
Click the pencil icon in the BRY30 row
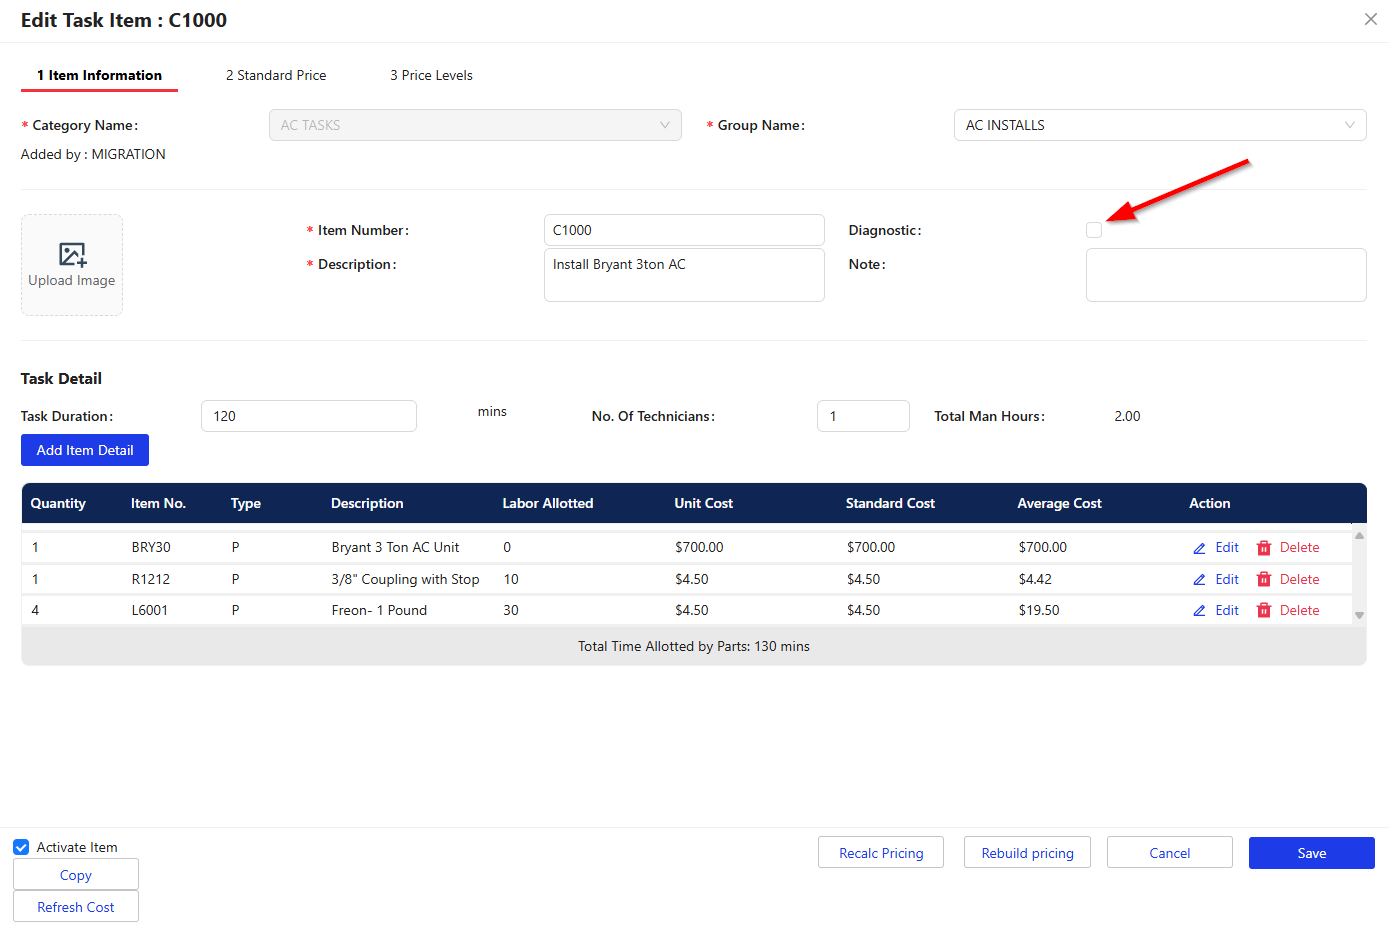point(1199,548)
